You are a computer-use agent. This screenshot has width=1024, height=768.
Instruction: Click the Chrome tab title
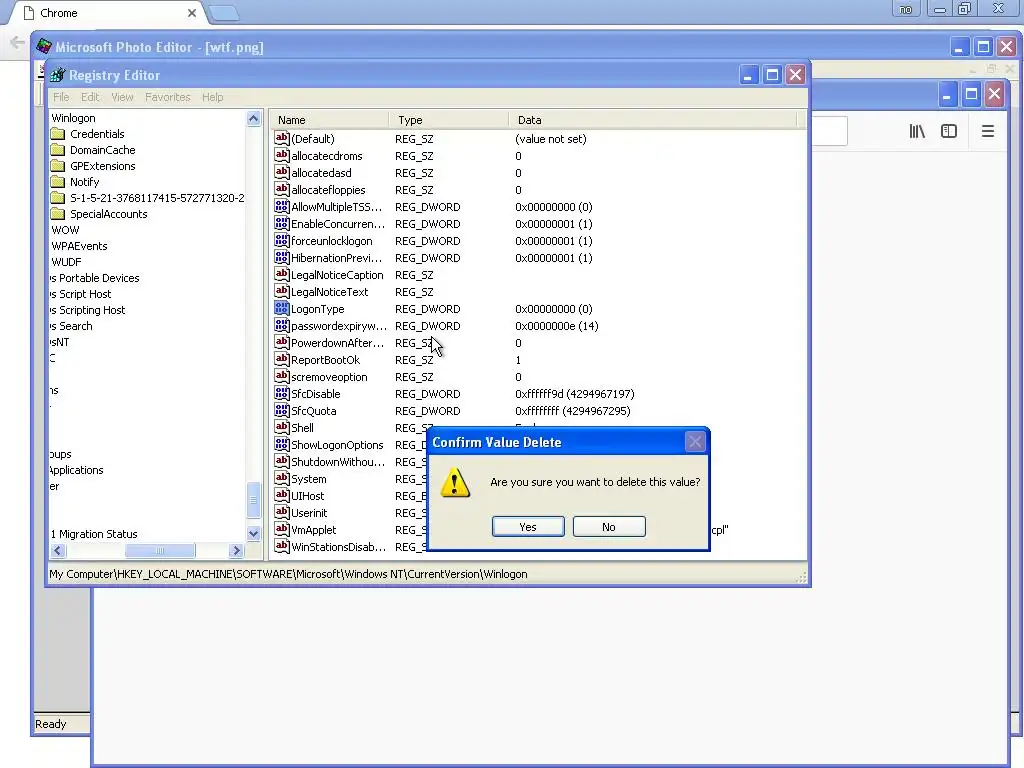click(59, 13)
